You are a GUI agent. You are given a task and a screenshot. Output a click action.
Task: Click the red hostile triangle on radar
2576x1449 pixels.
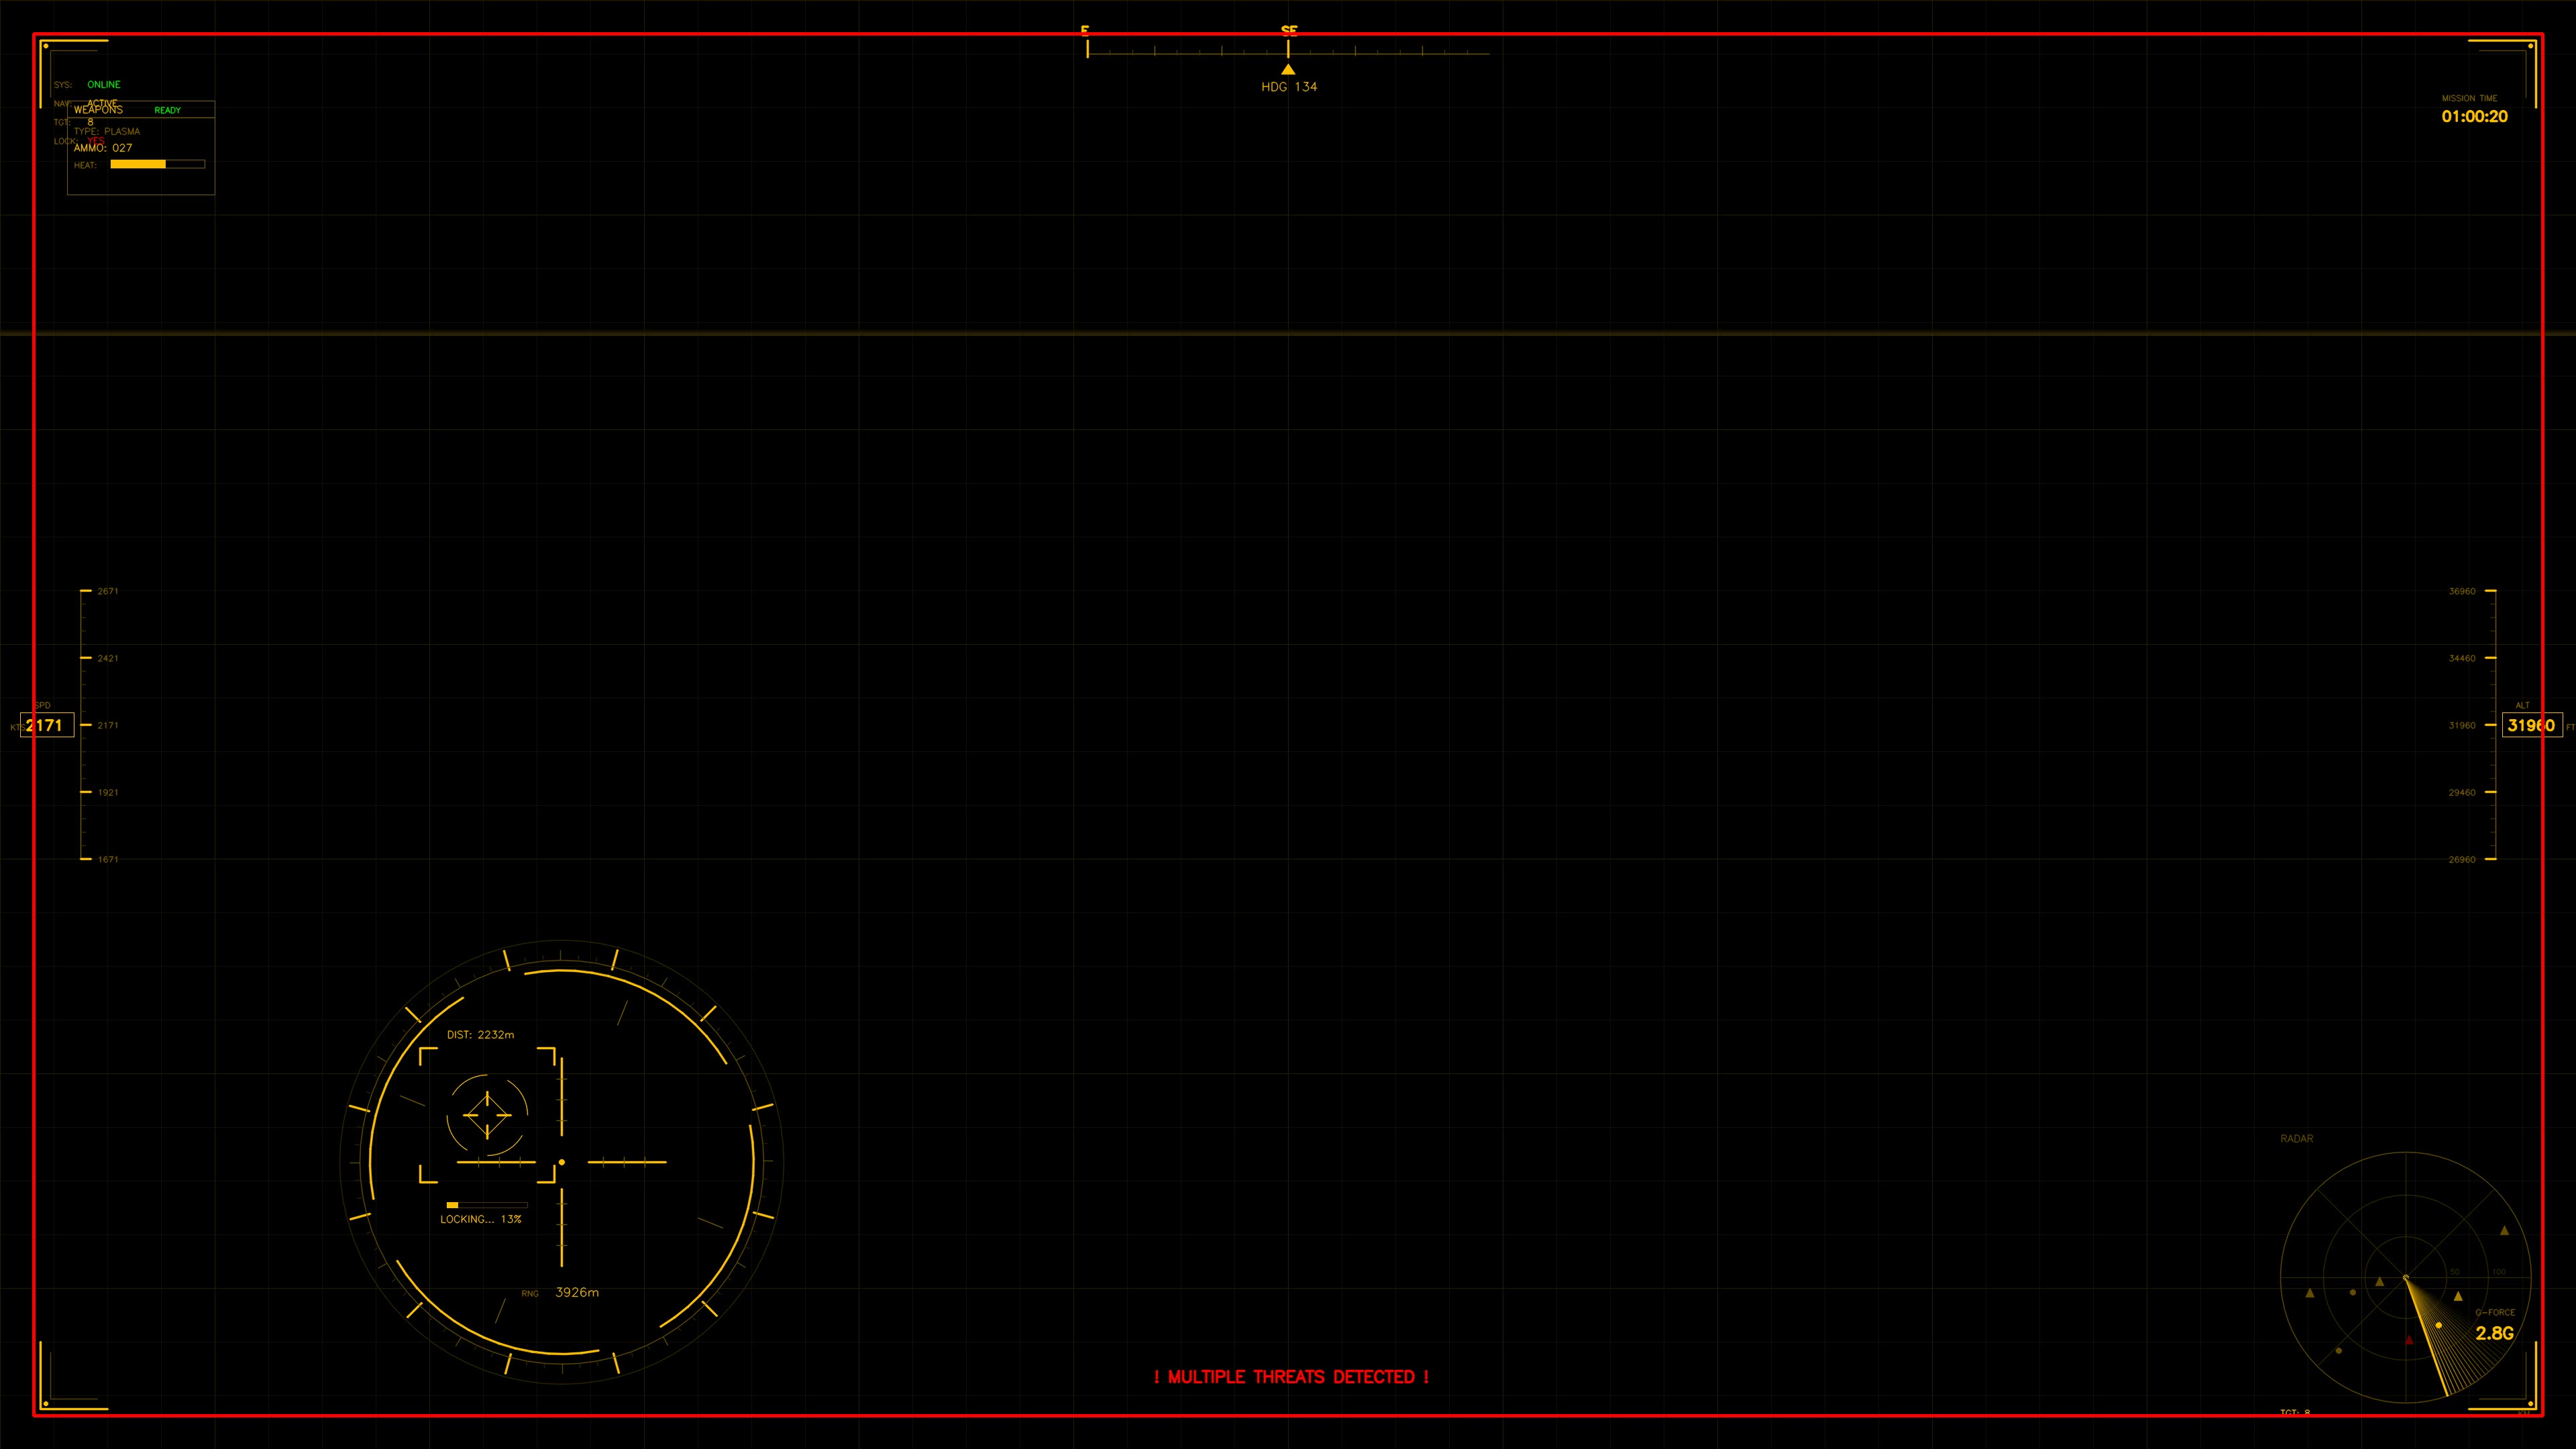point(2409,1340)
